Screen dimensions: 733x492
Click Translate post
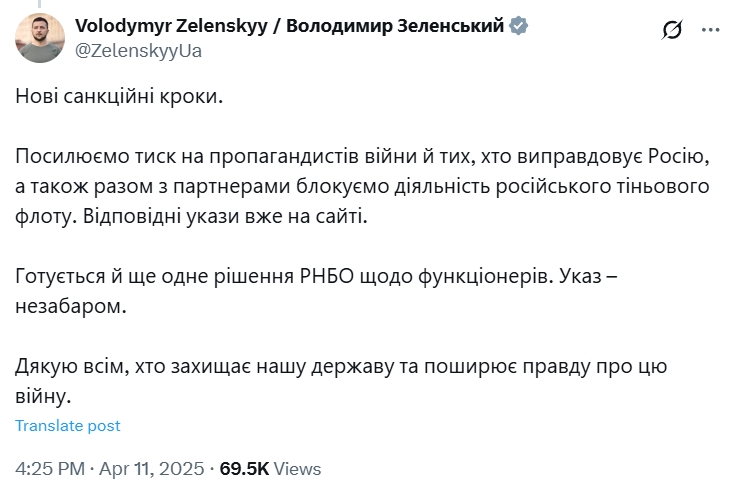pyautogui.click(x=68, y=426)
